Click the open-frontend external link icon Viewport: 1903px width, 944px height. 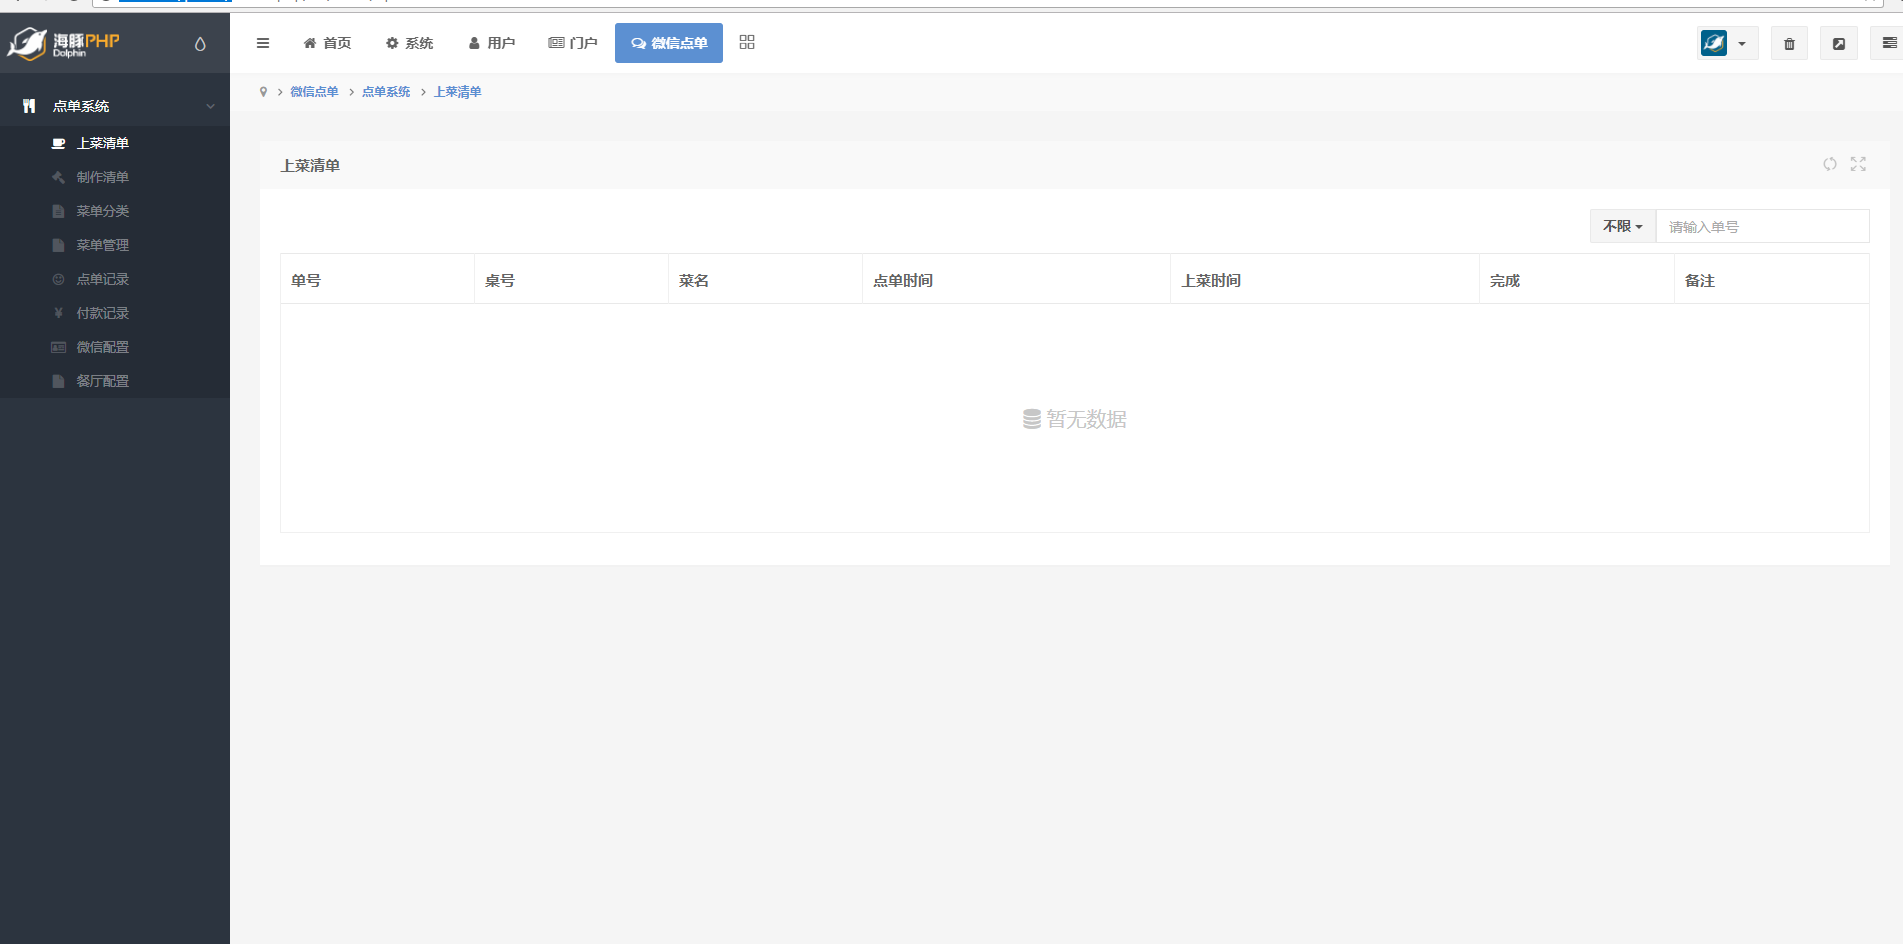[1838, 44]
